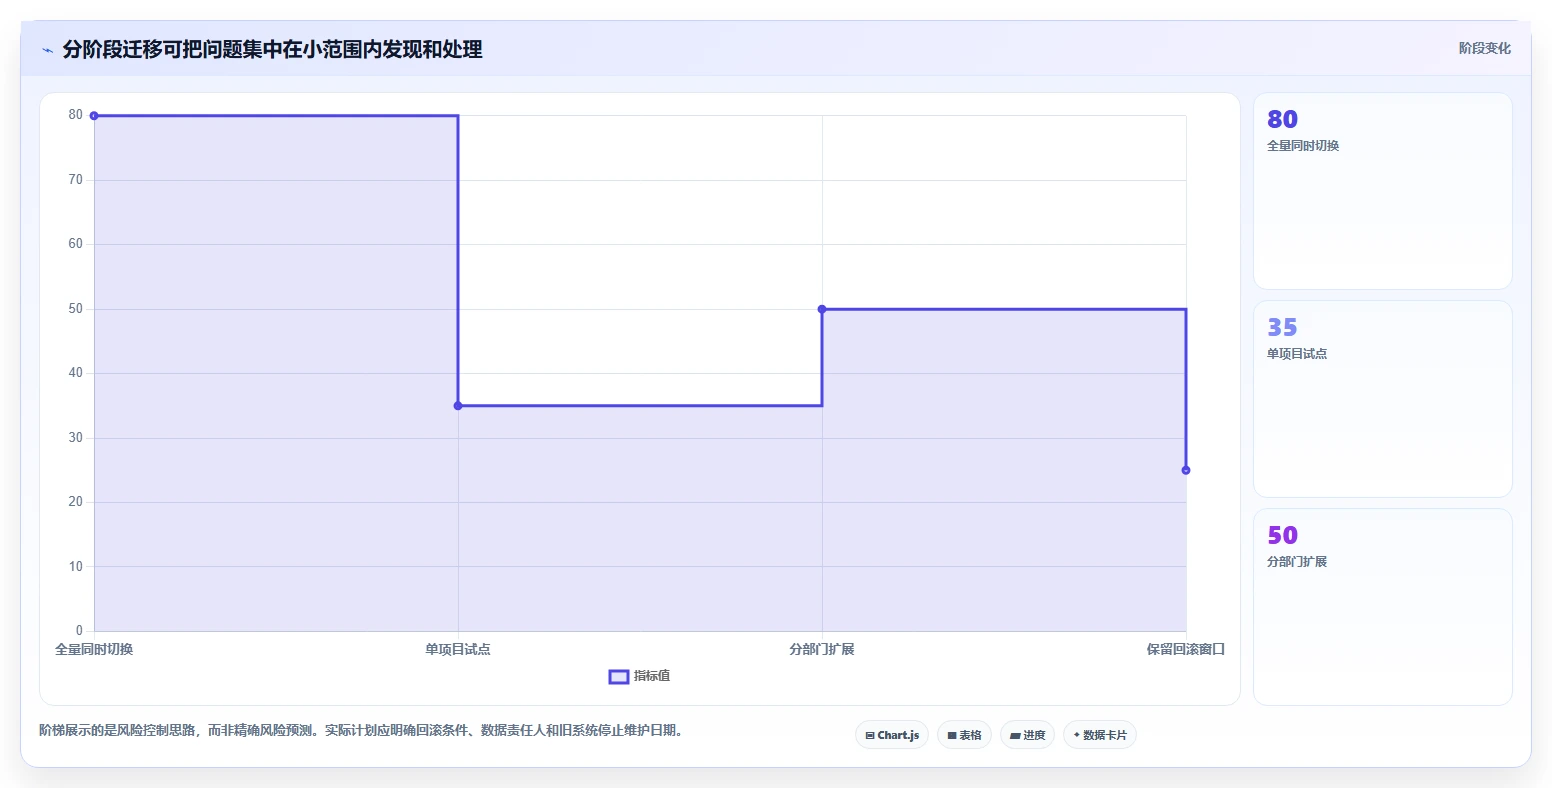Click the 分部门扩展 x-axis label

tap(822, 649)
